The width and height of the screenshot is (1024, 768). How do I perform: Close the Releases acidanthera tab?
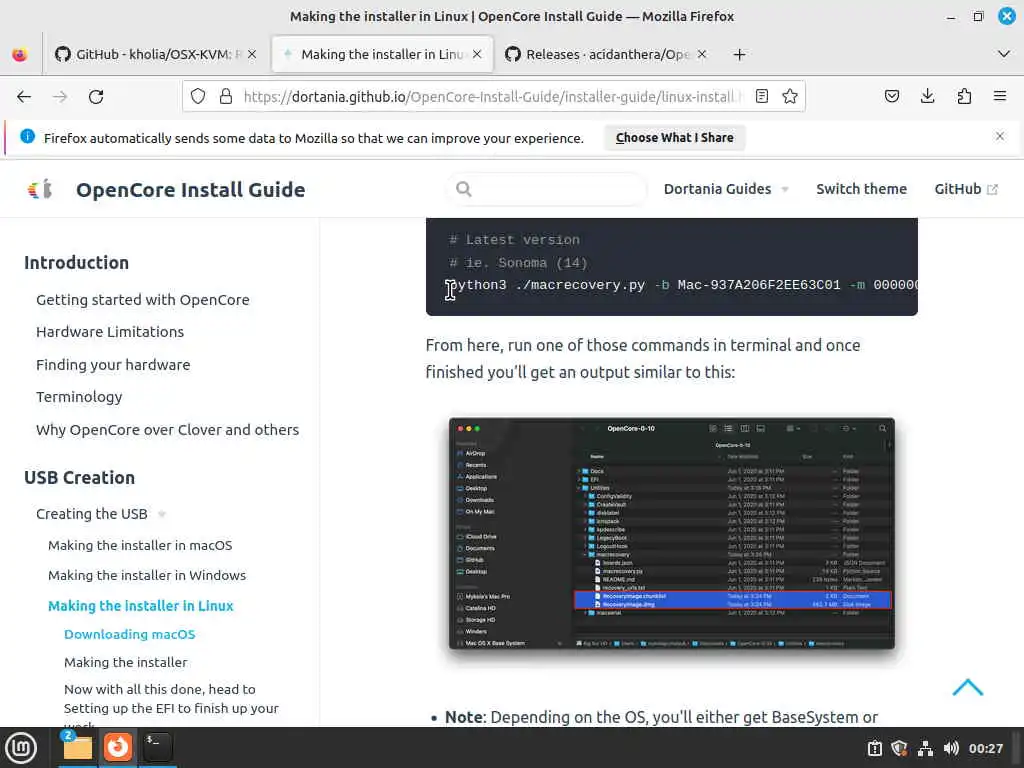(702, 54)
